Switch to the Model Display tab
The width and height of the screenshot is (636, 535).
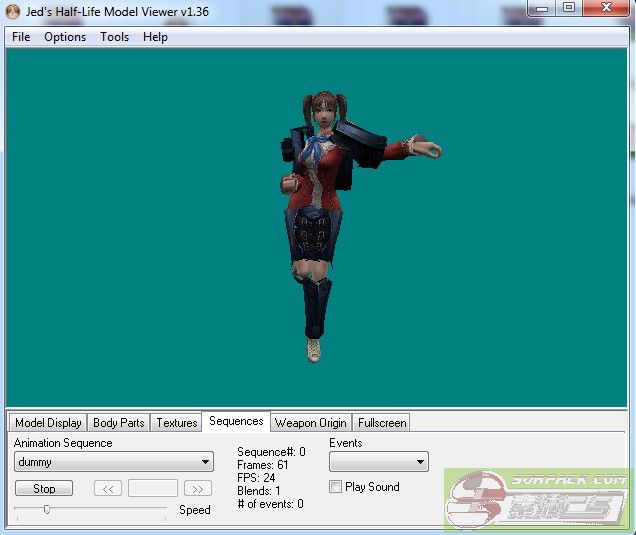point(48,423)
